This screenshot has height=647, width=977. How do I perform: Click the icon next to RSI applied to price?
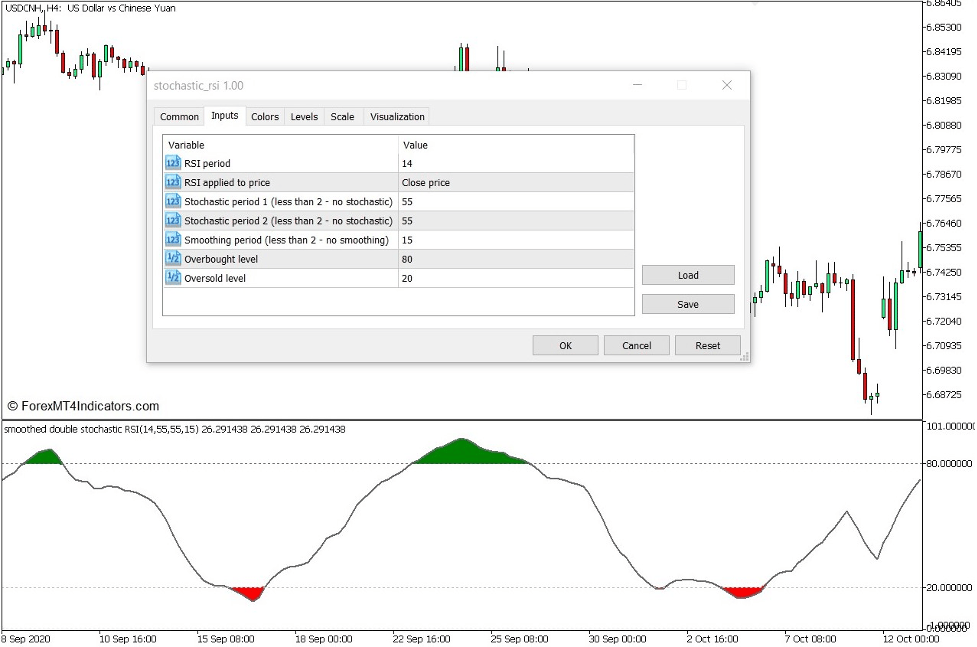coord(171,182)
